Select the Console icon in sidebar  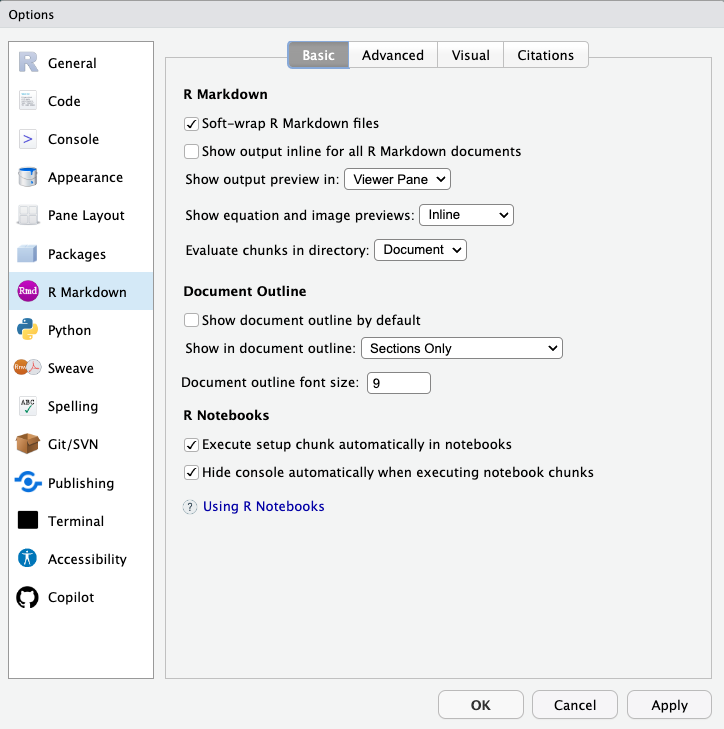[28, 139]
